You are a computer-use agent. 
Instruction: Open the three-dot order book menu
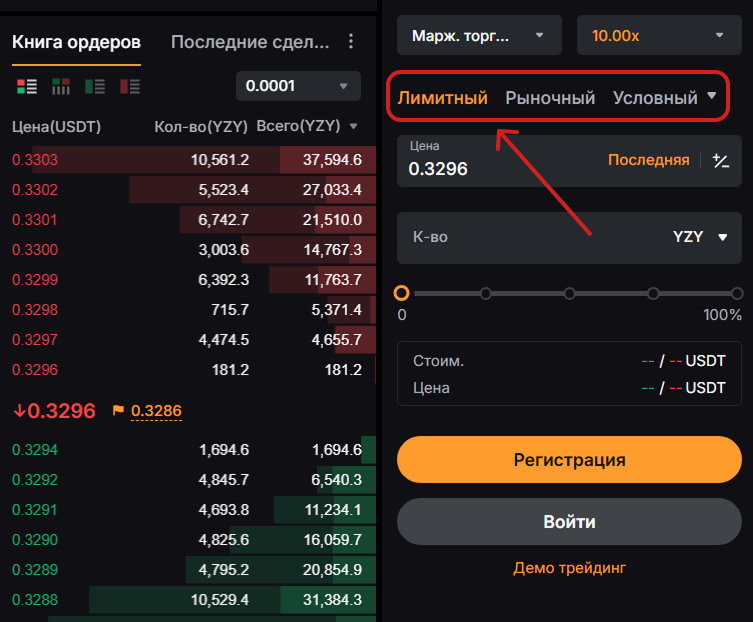click(351, 41)
